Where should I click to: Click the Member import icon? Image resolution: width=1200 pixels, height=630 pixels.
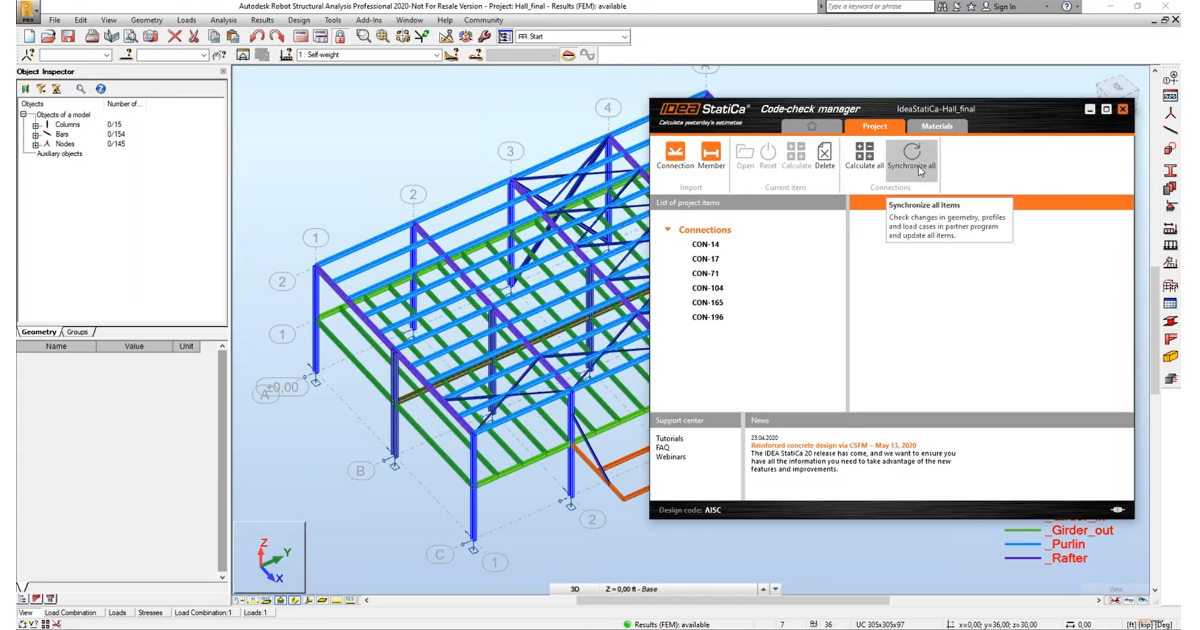tap(711, 152)
